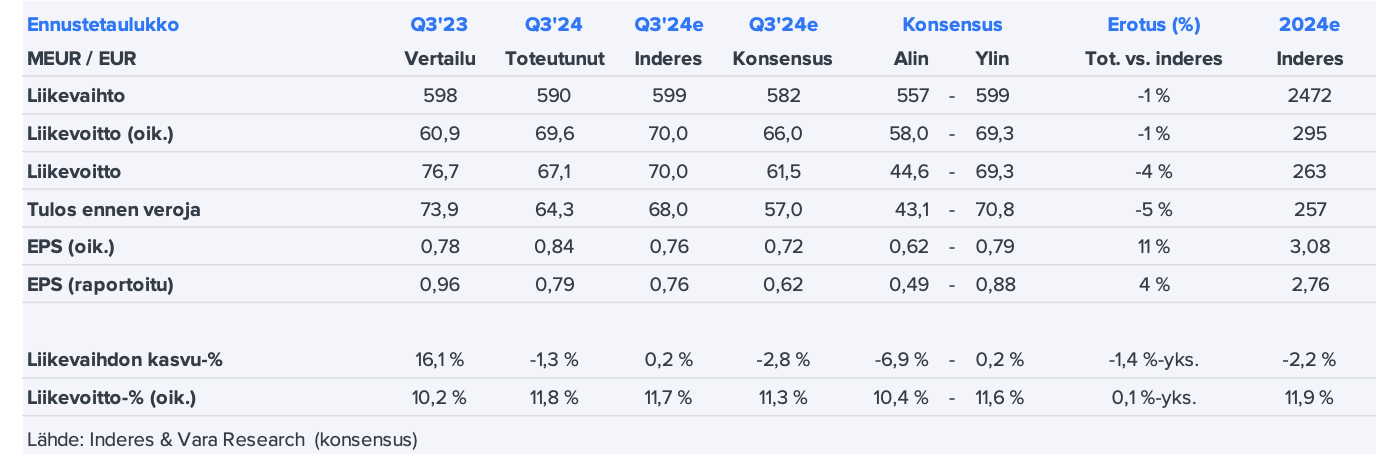
Task: Click the 3,08 EPS value for 2024e
Action: pyautogui.click(x=1309, y=247)
